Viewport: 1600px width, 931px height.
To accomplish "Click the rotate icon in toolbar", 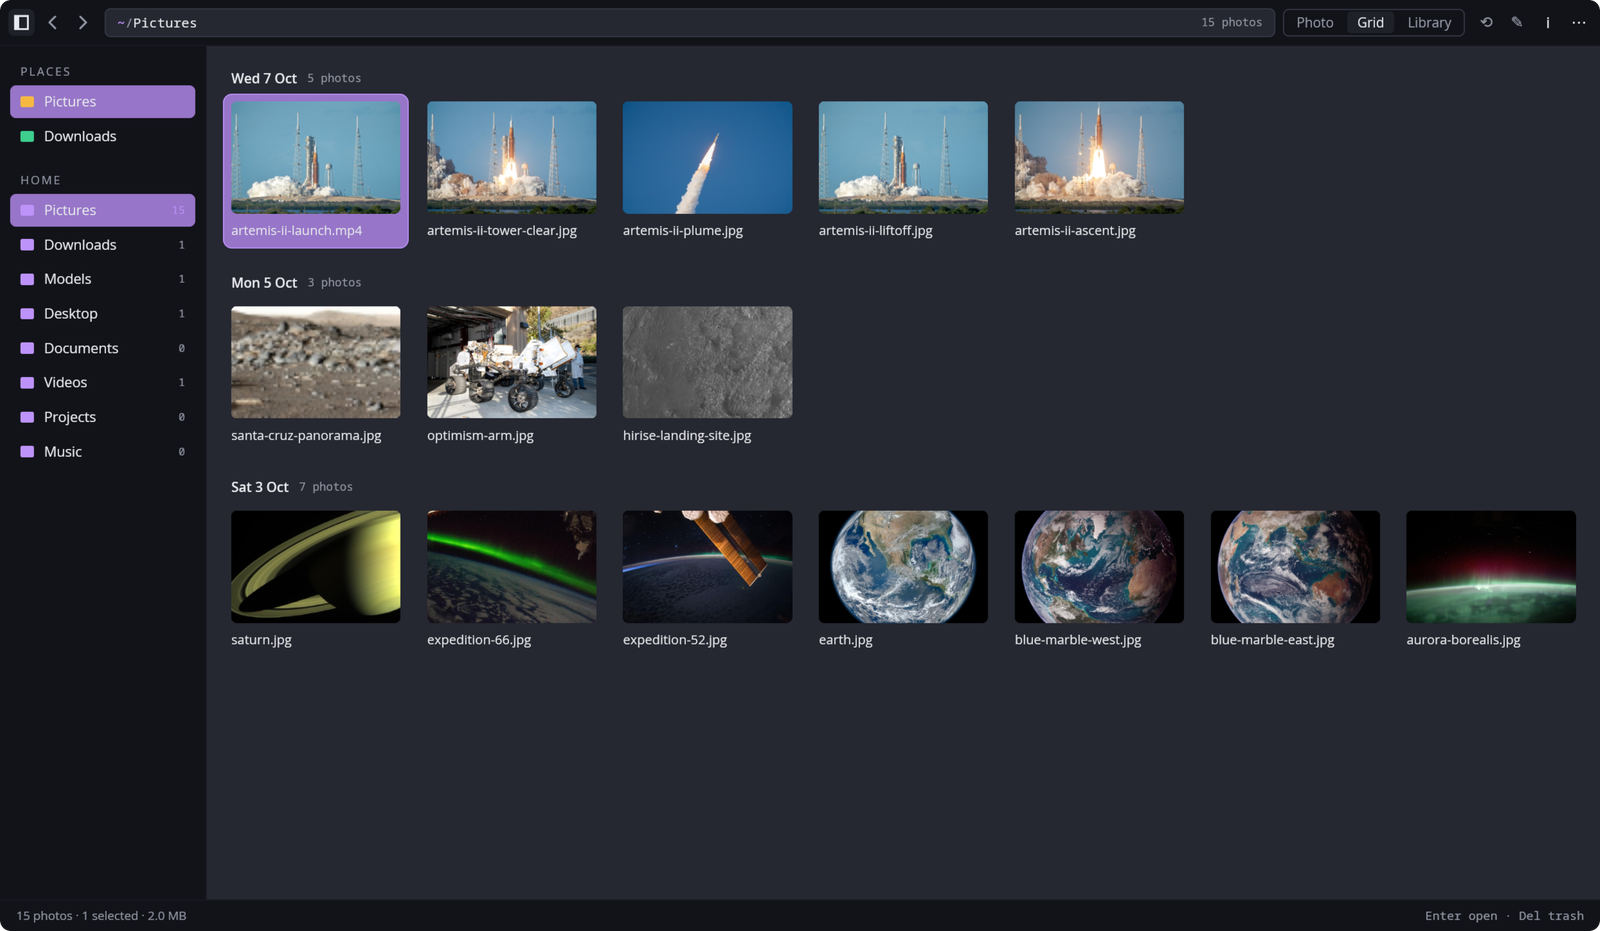I will click(x=1486, y=22).
